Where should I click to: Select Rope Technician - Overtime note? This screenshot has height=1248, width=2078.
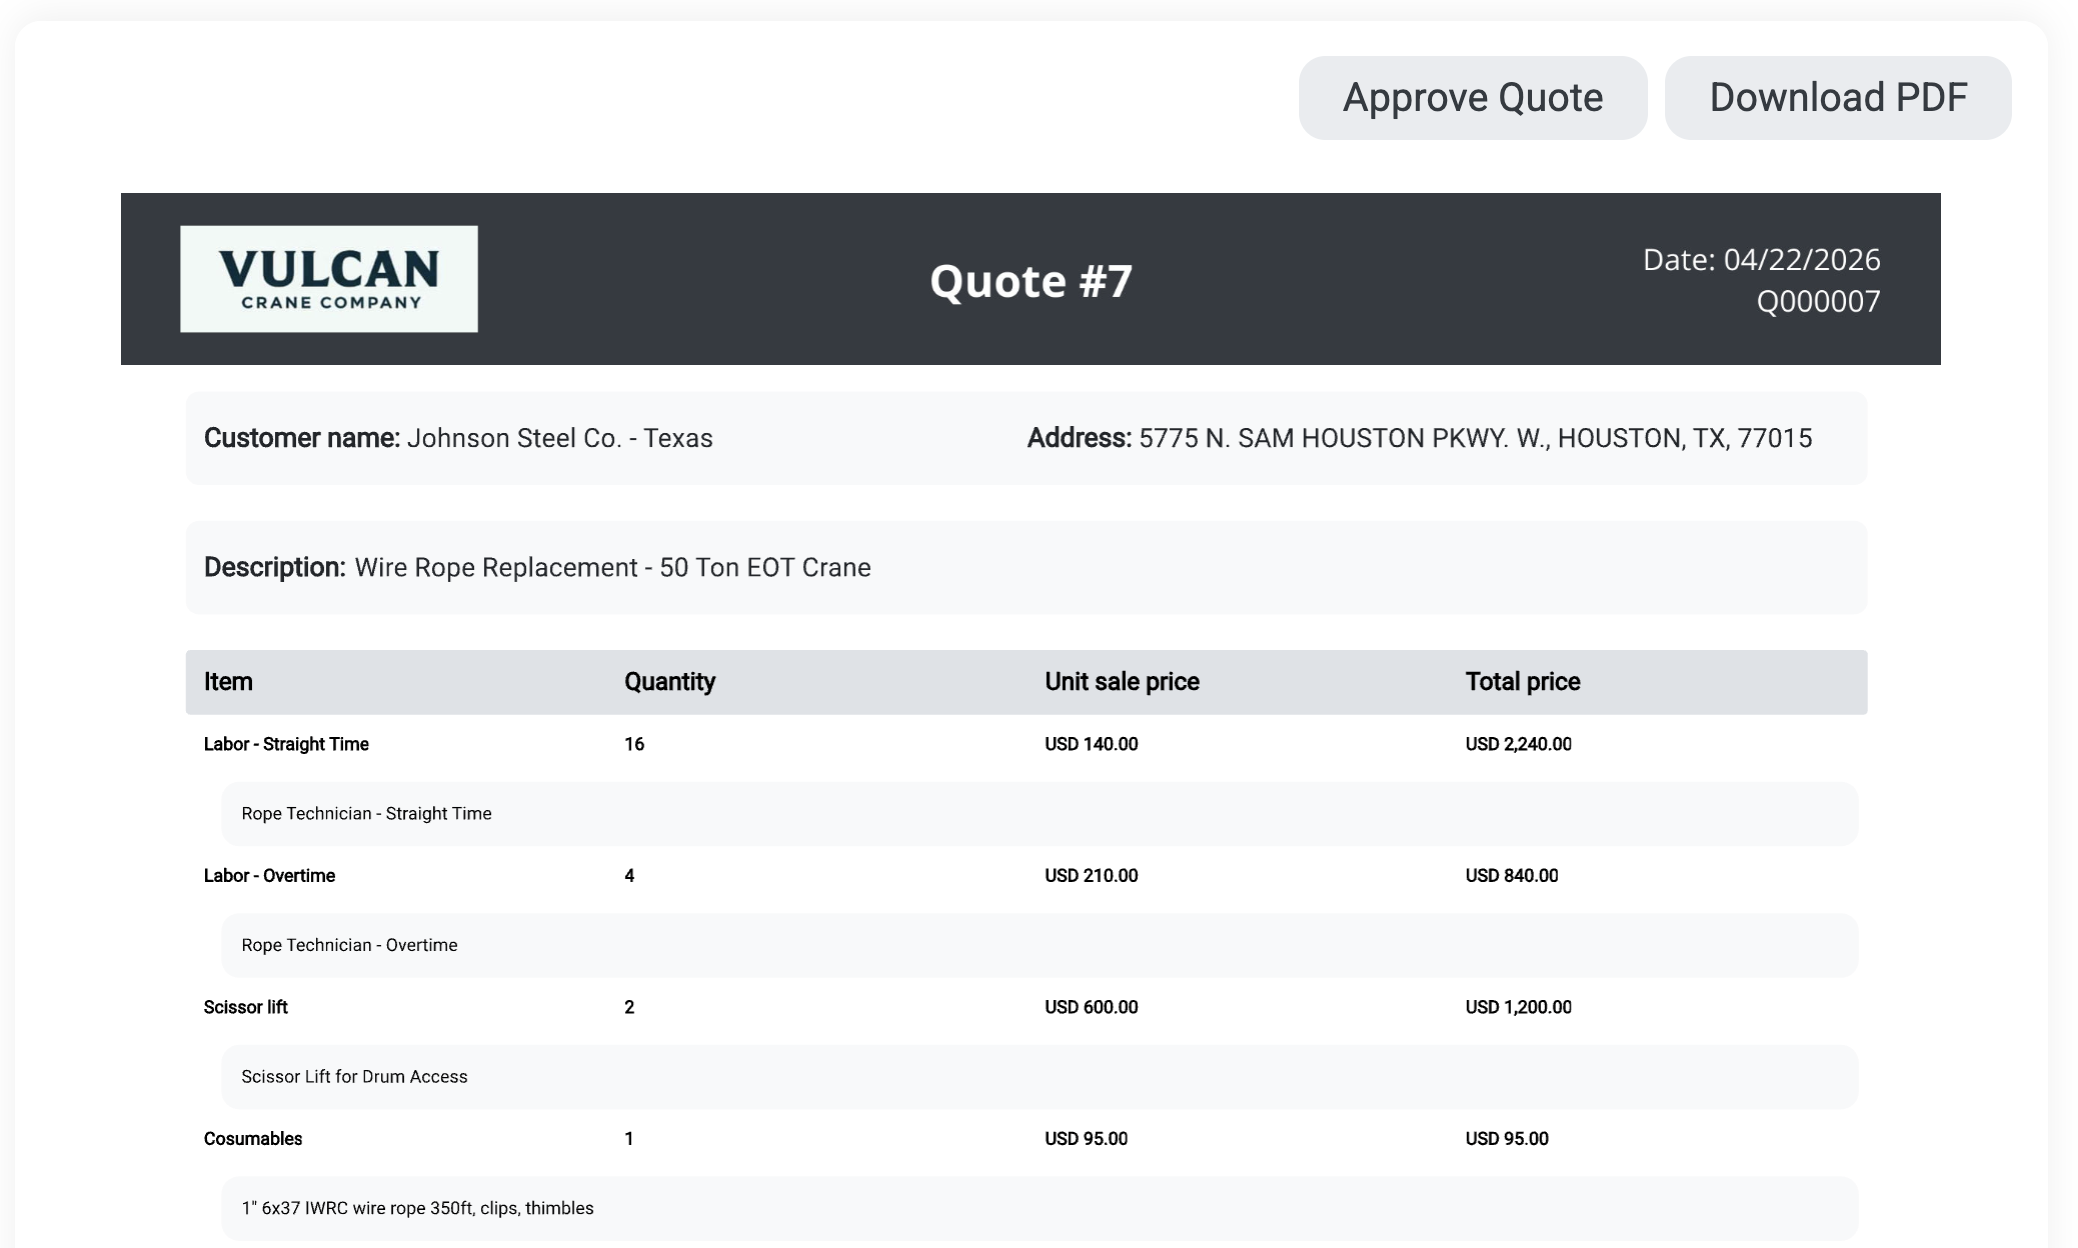click(349, 945)
